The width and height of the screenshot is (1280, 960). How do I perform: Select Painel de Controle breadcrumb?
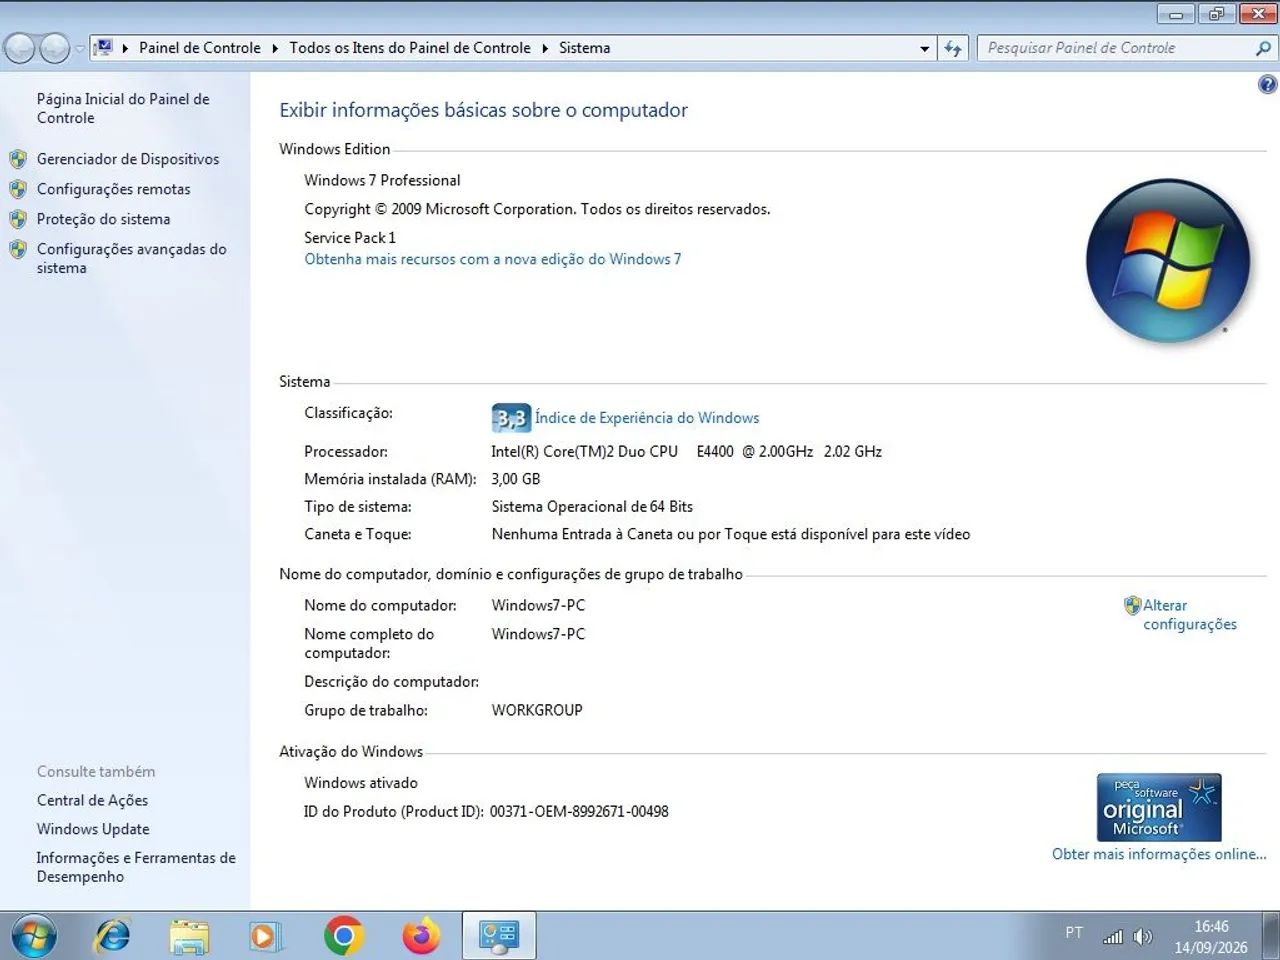point(200,48)
